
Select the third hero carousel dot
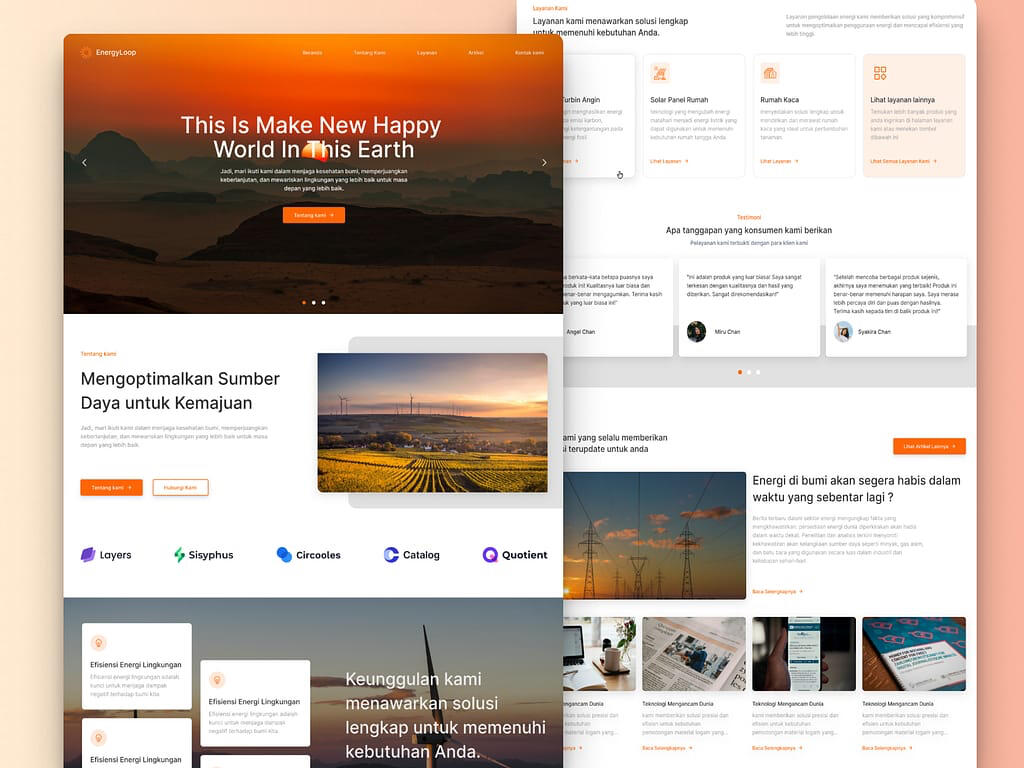click(x=323, y=302)
